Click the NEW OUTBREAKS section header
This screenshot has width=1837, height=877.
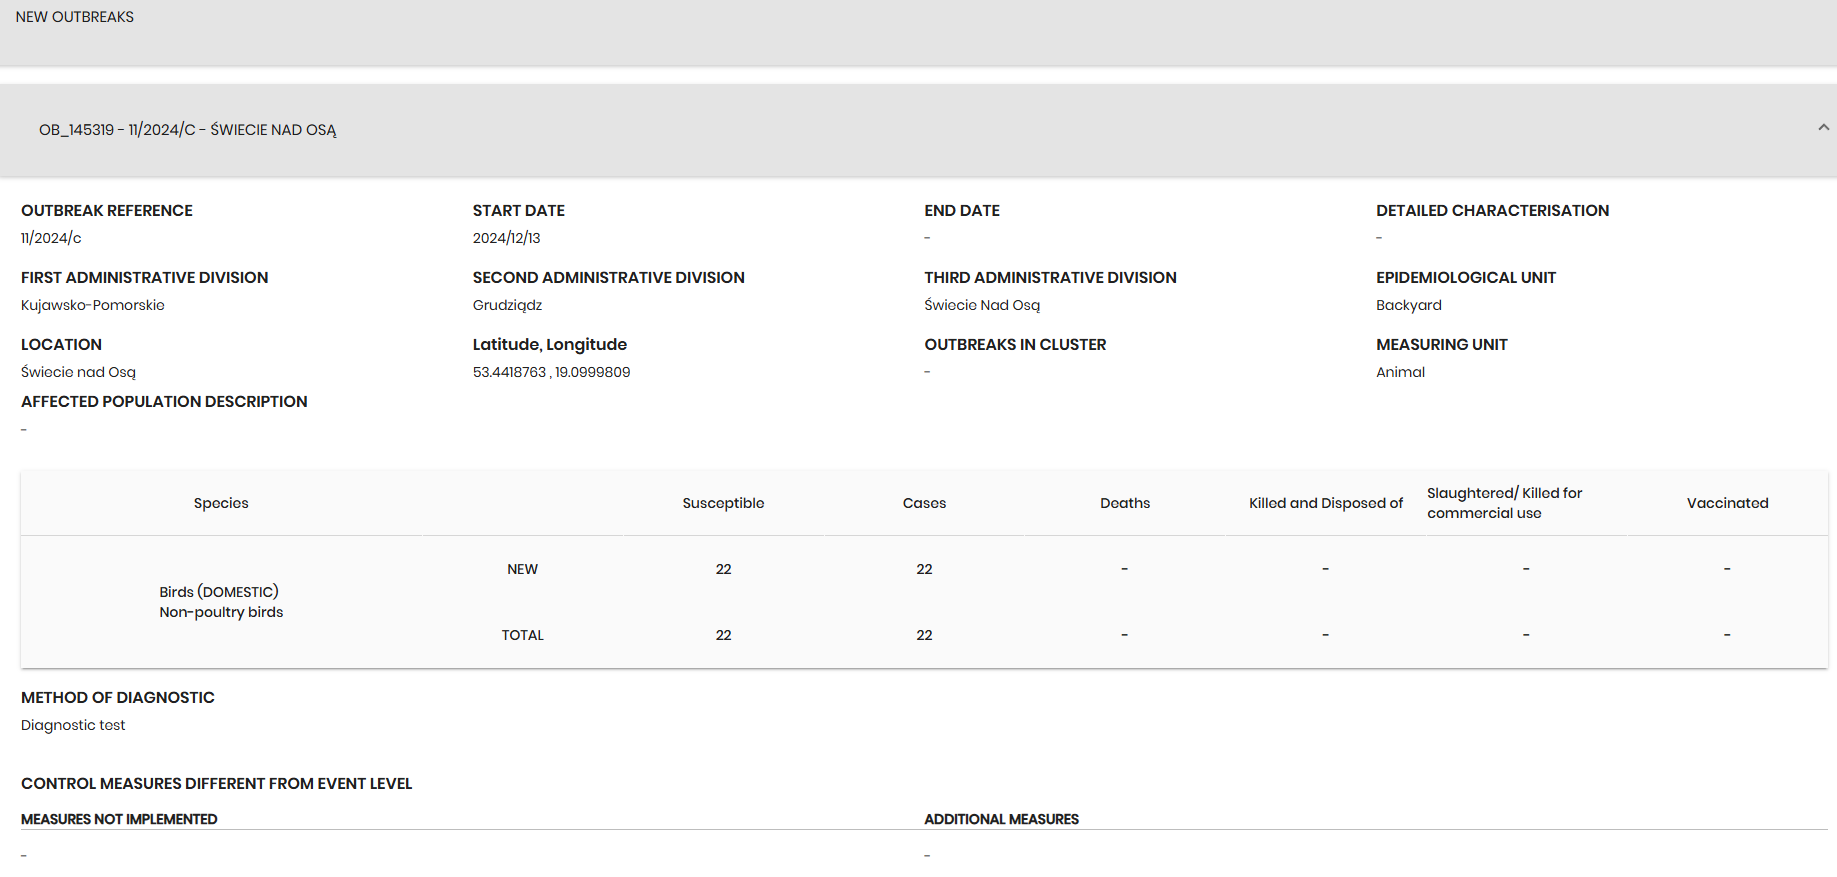pos(75,17)
